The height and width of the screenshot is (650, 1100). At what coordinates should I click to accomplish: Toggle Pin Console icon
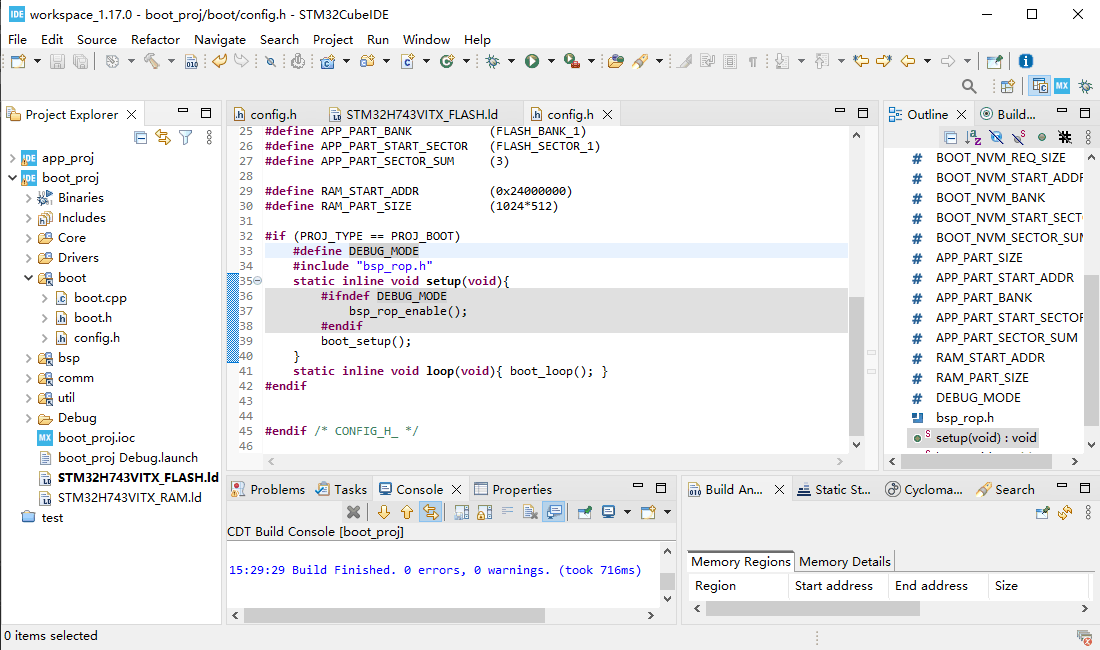tap(584, 512)
